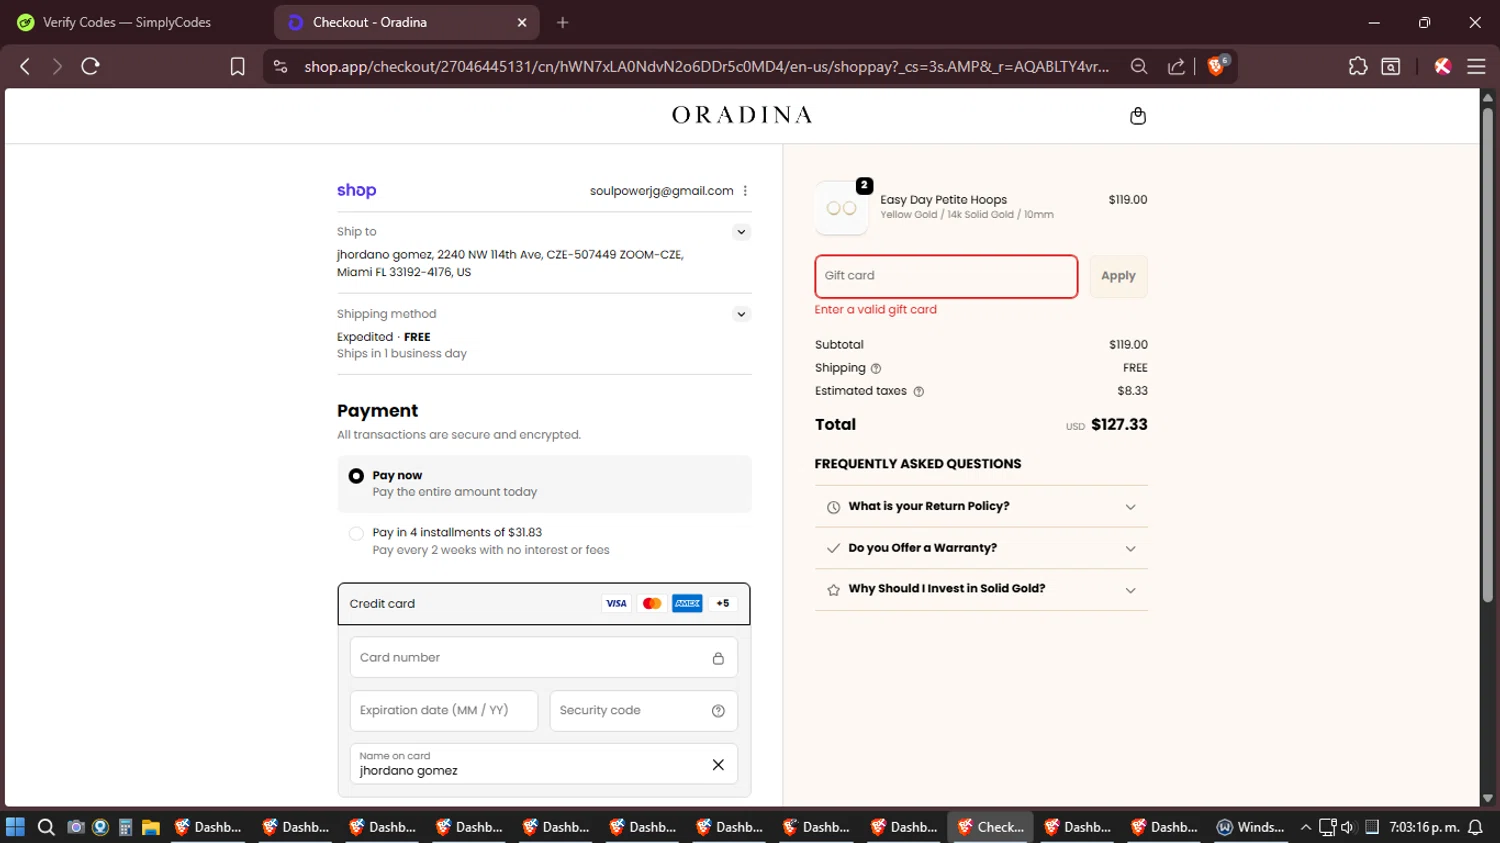Viewport: 1500px width, 843px height.
Task: Click the American Express icon
Action: (687, 603)
